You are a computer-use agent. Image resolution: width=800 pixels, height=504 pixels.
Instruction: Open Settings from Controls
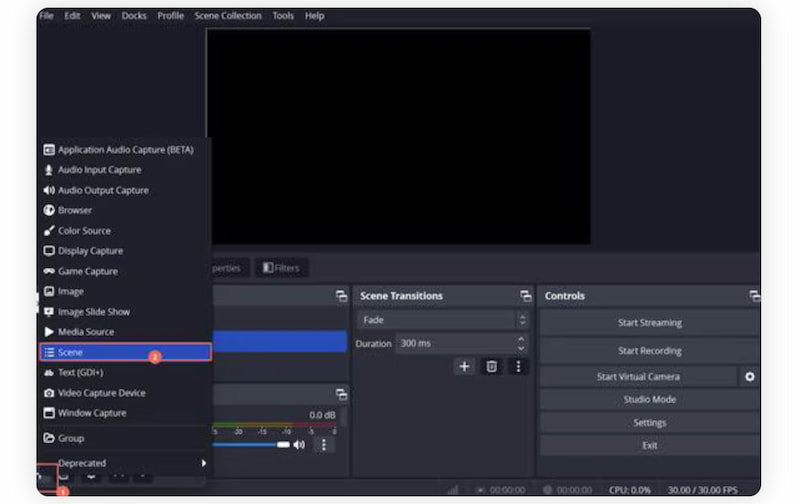coord(649,422)
